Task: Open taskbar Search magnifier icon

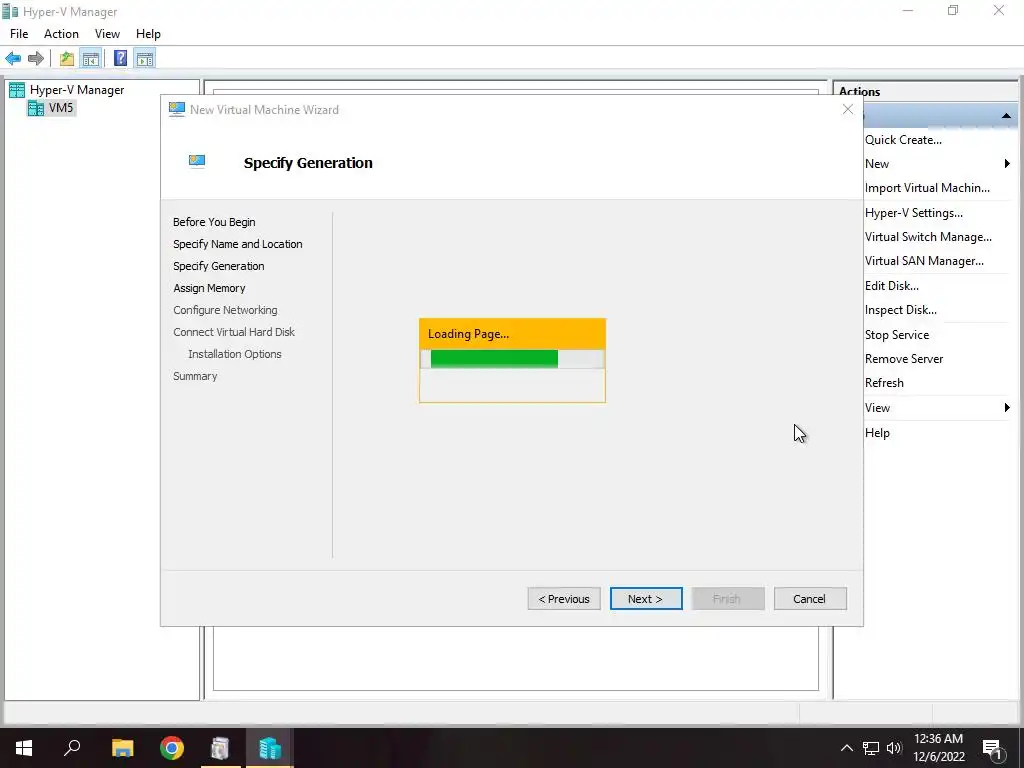Action: pos(72,748)
